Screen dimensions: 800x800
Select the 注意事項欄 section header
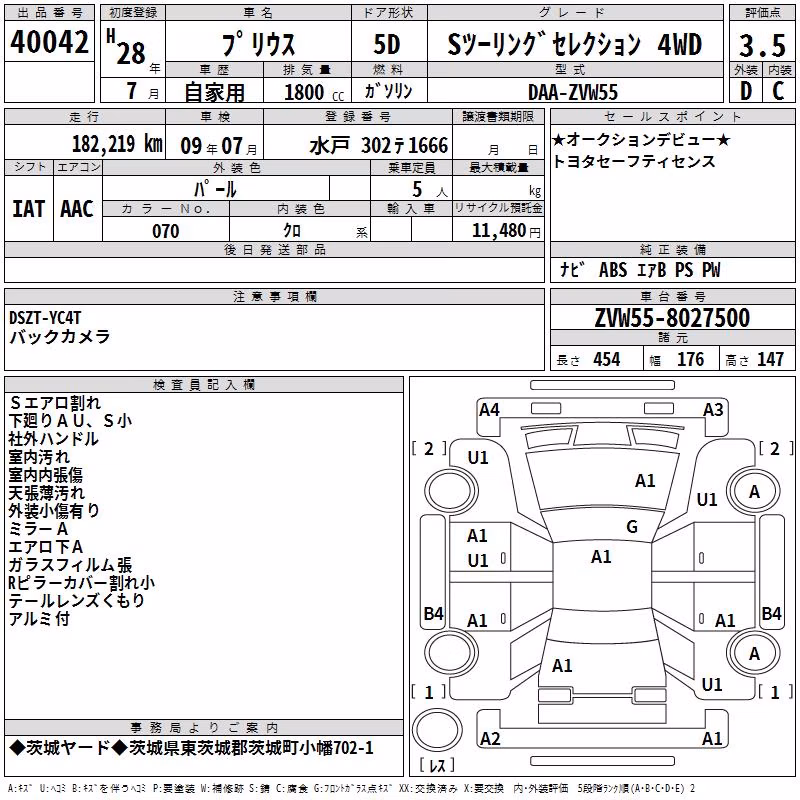pyautogui.click(x=275, y=296)
